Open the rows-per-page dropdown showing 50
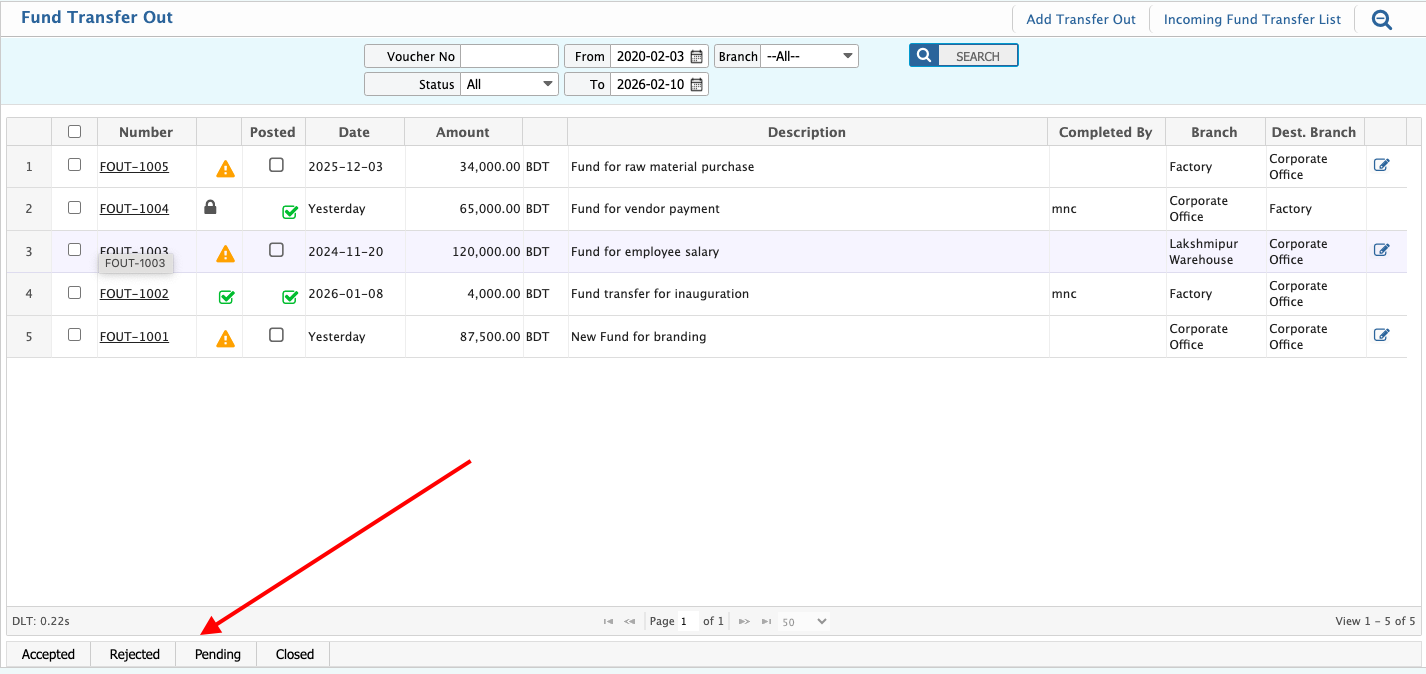Screen dimensions: 1426x674 [804, 622]
